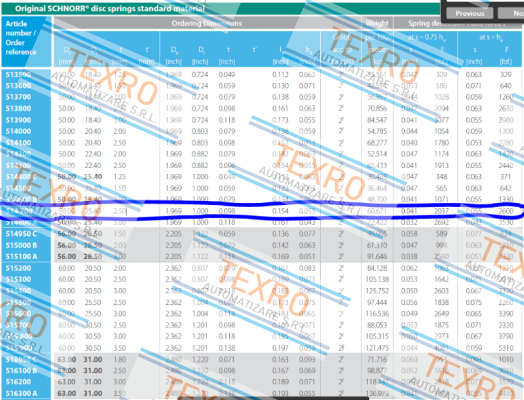Click the partially visible Next button

tap(512, 14)
